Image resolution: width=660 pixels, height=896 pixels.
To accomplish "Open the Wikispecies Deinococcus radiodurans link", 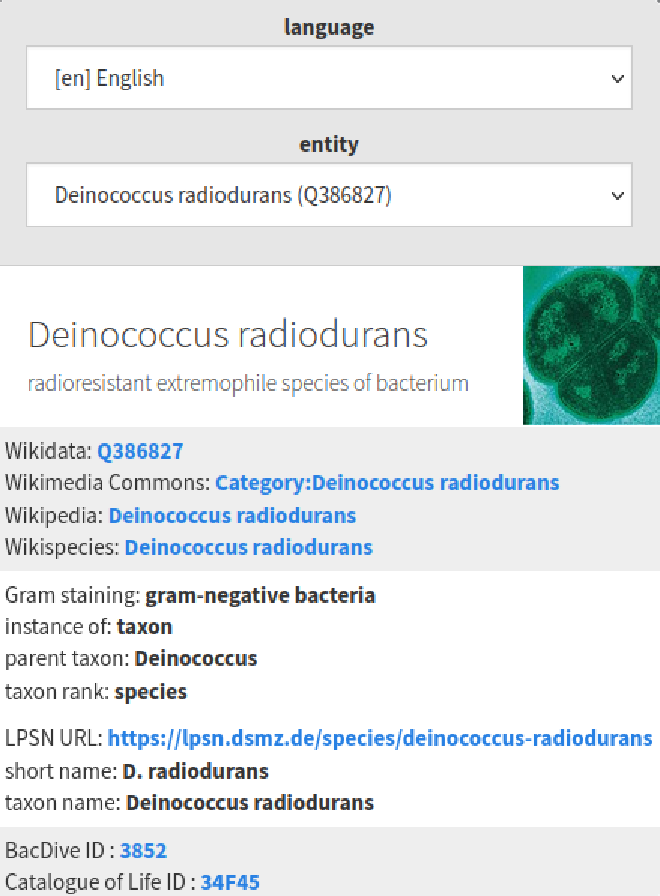I will tap(248, 547).
